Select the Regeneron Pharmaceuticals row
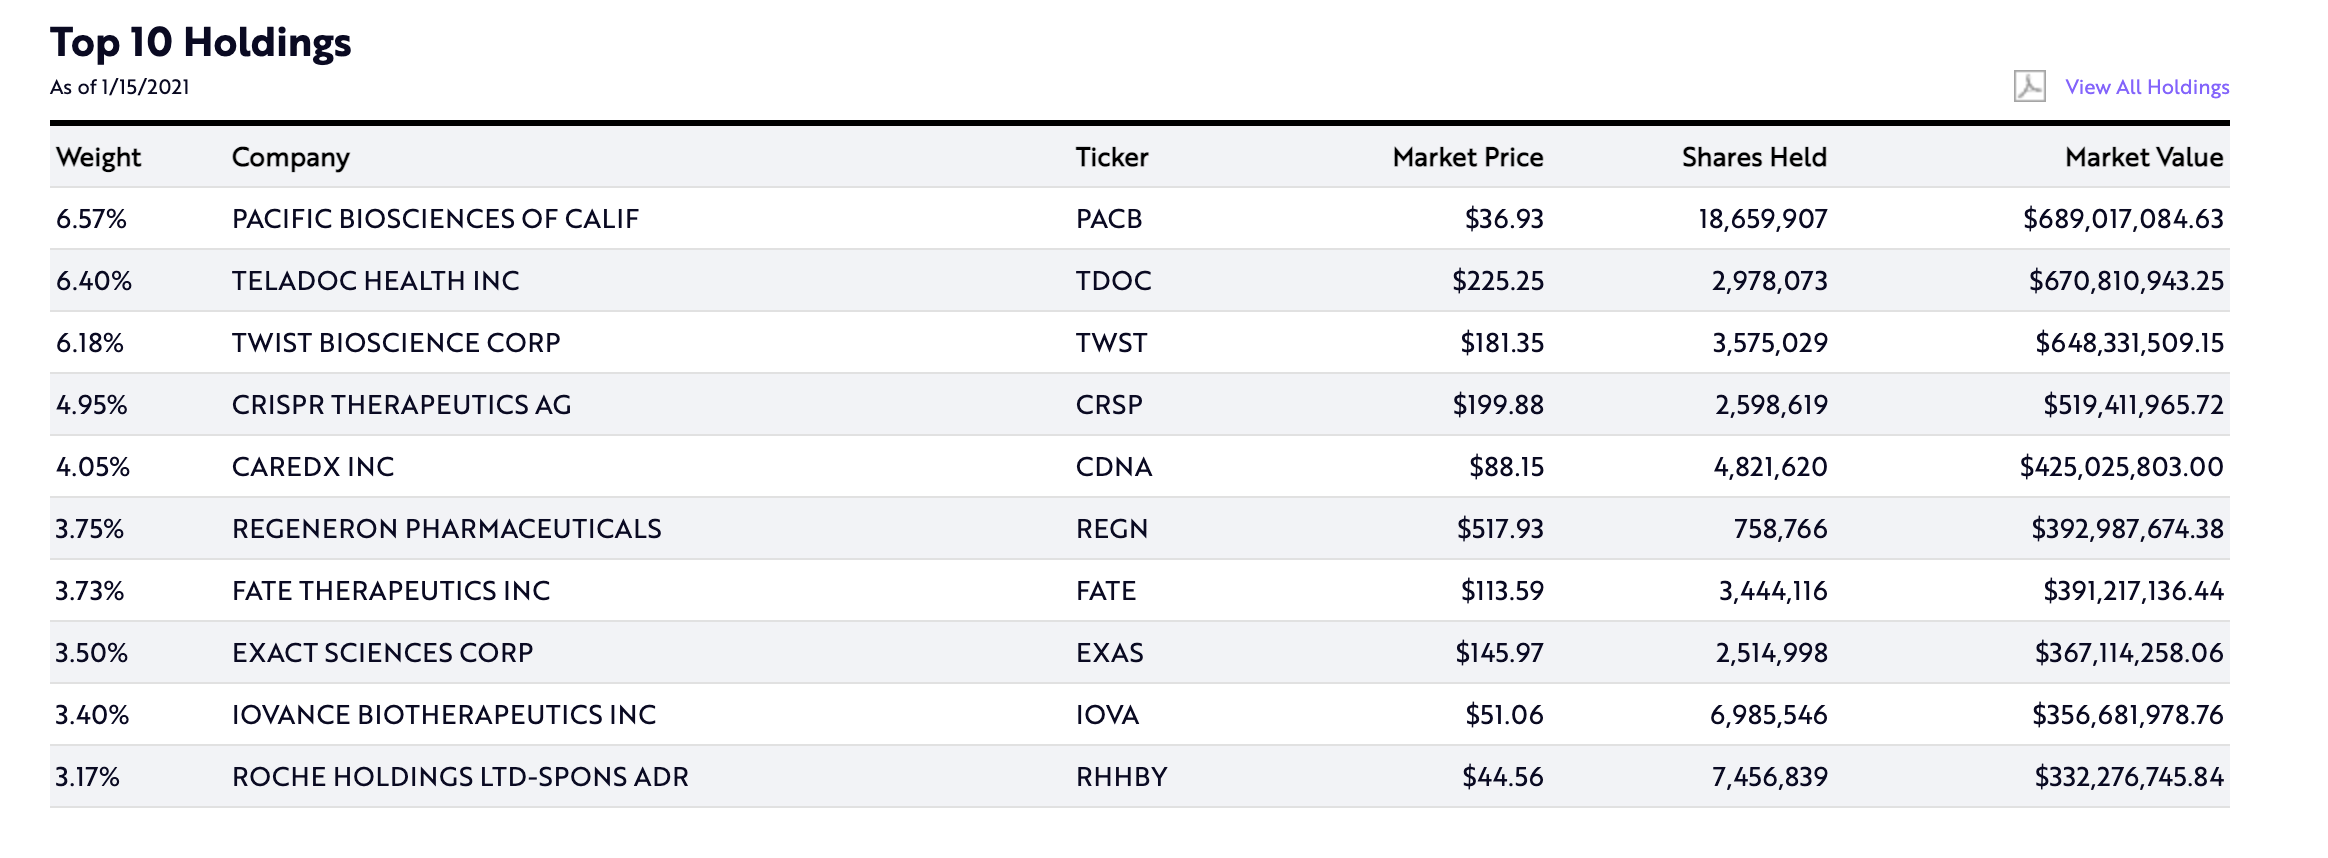The width and height of the screenshot is (2328, 858). (x=446, y=529)
